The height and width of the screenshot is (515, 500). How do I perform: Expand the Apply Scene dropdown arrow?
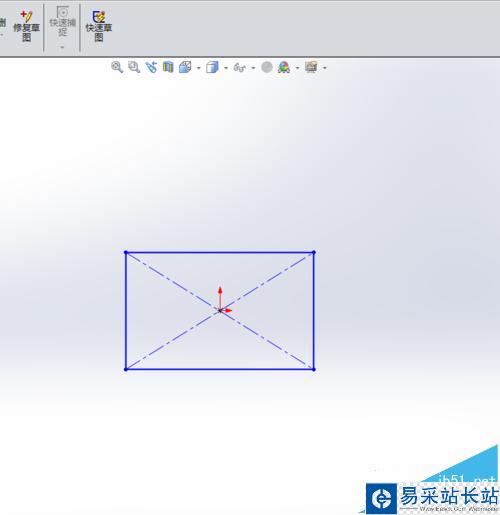pyautogui.click(x=297, y=68)
